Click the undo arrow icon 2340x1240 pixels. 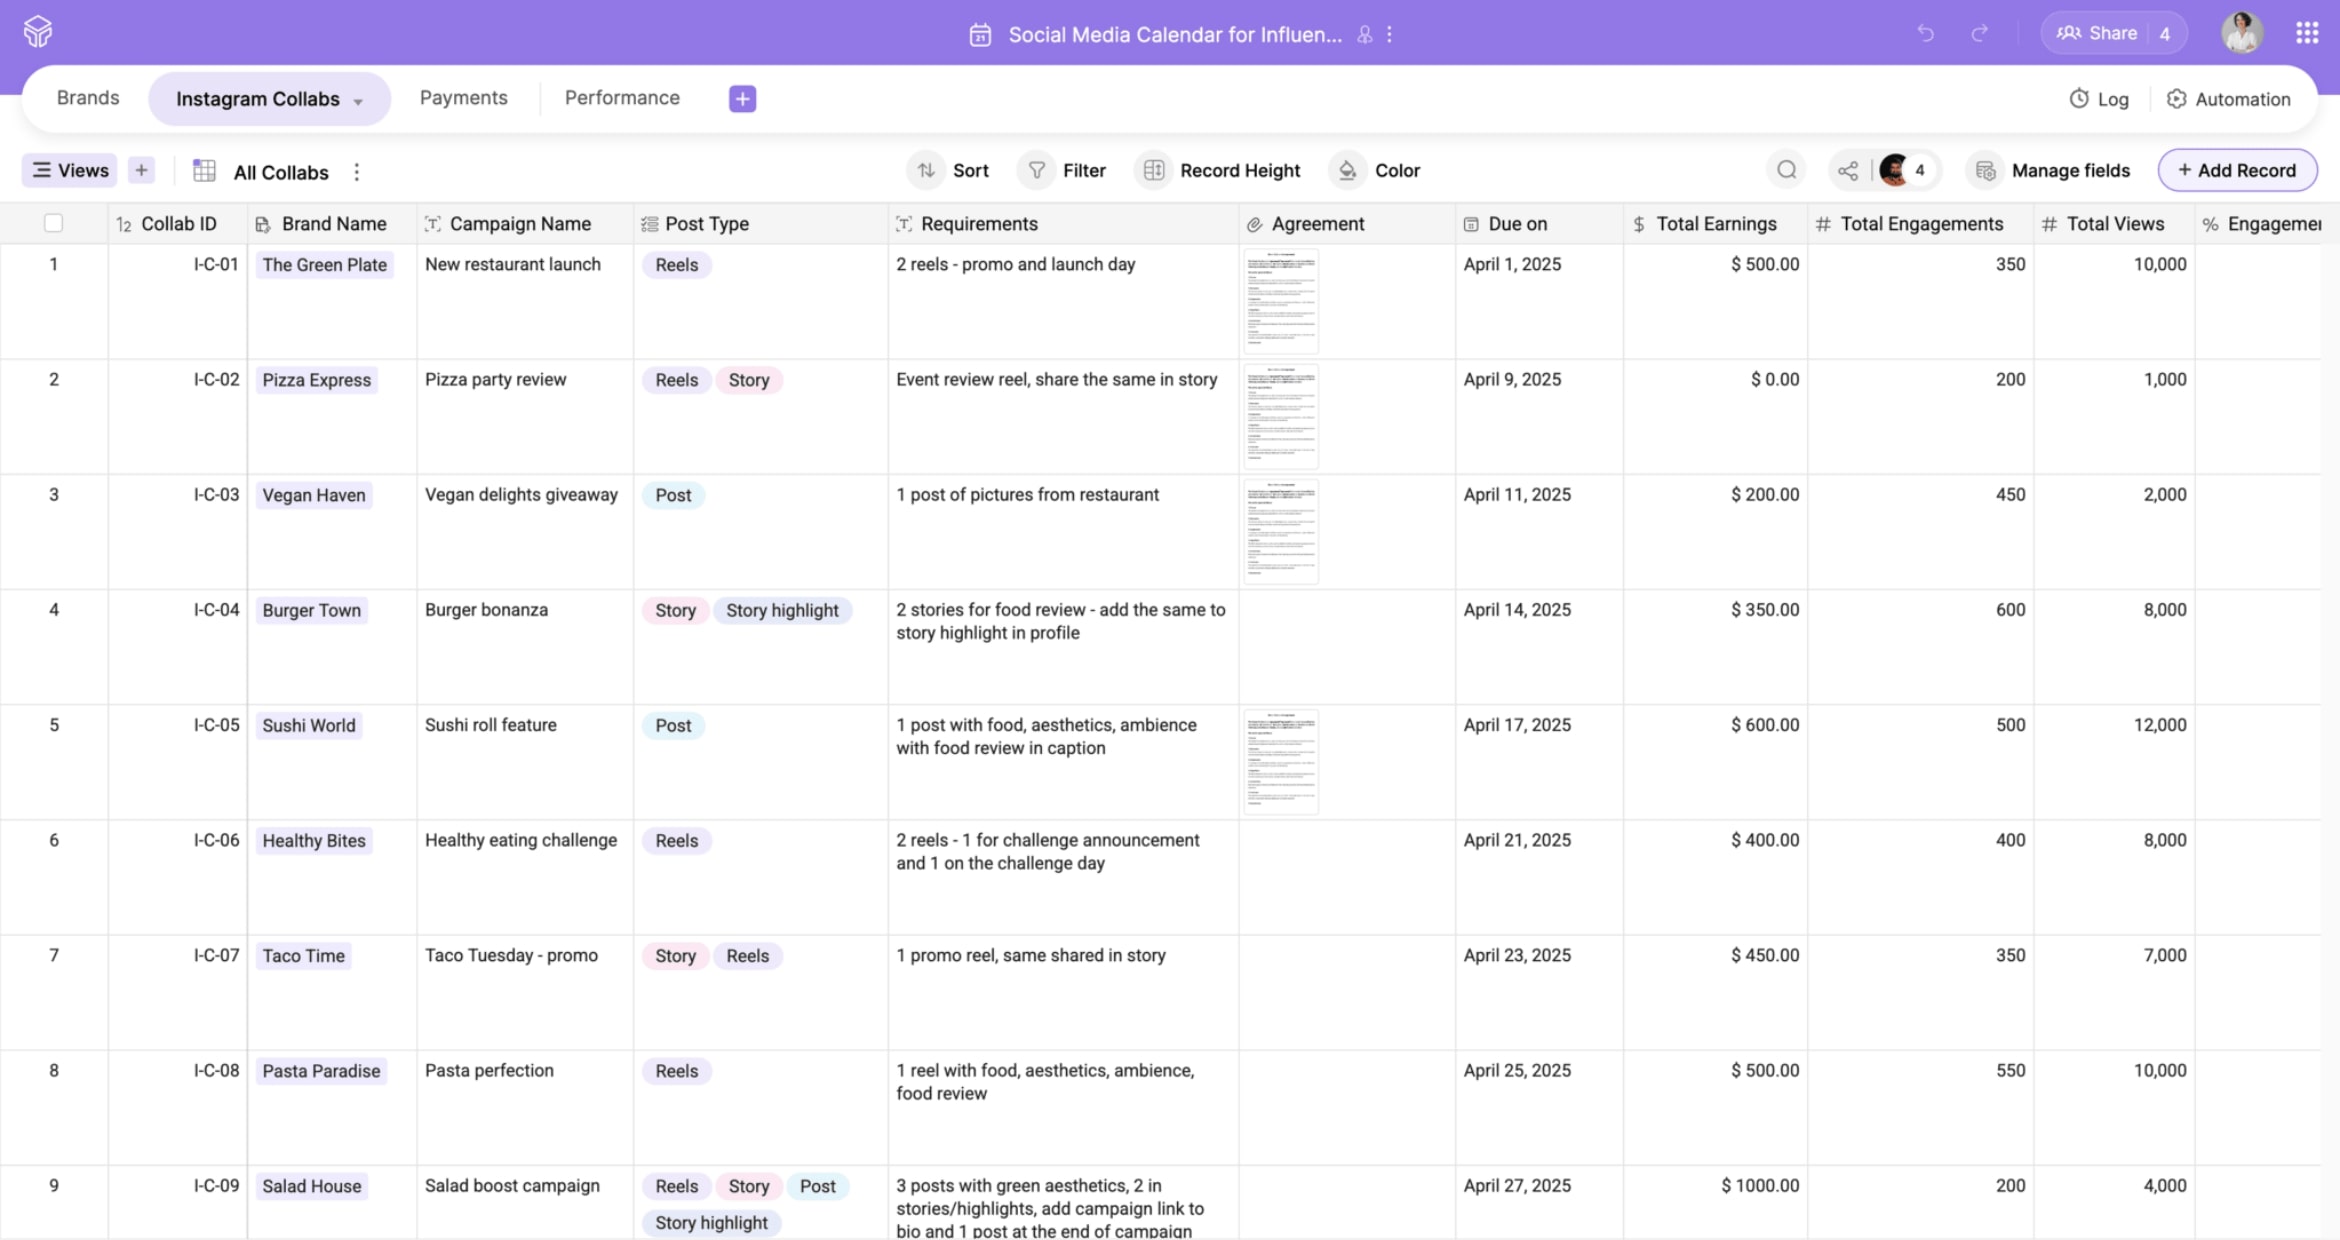[x=1925, y=33]
